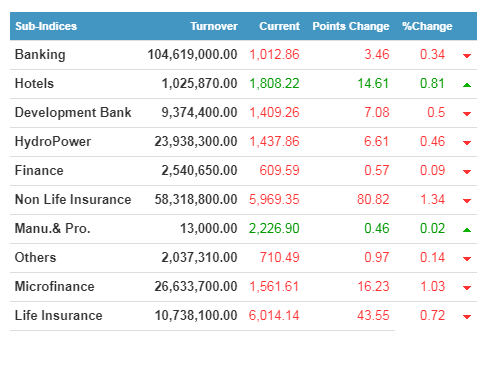The height and width of the screenshot is (372, 483).
Task: Click Banking current value 1,012.86
Action: [x=275, y=55]
